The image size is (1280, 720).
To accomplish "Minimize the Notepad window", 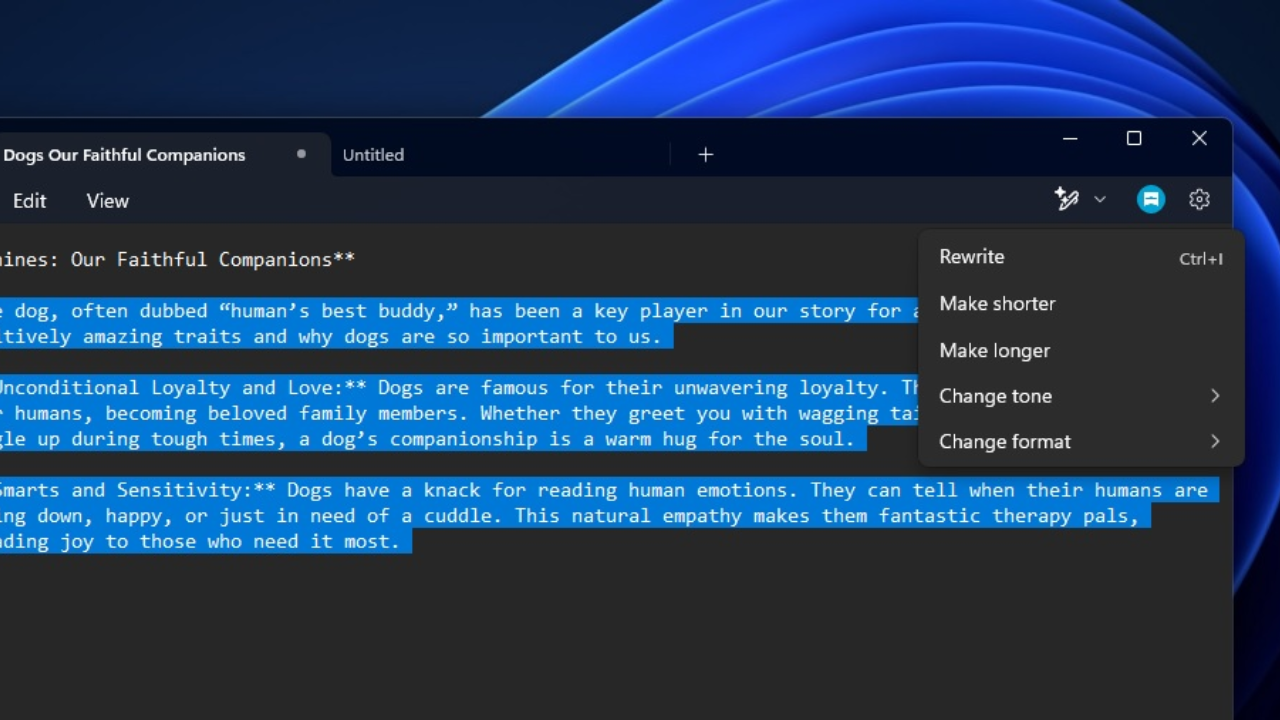I will [1070, 138].
